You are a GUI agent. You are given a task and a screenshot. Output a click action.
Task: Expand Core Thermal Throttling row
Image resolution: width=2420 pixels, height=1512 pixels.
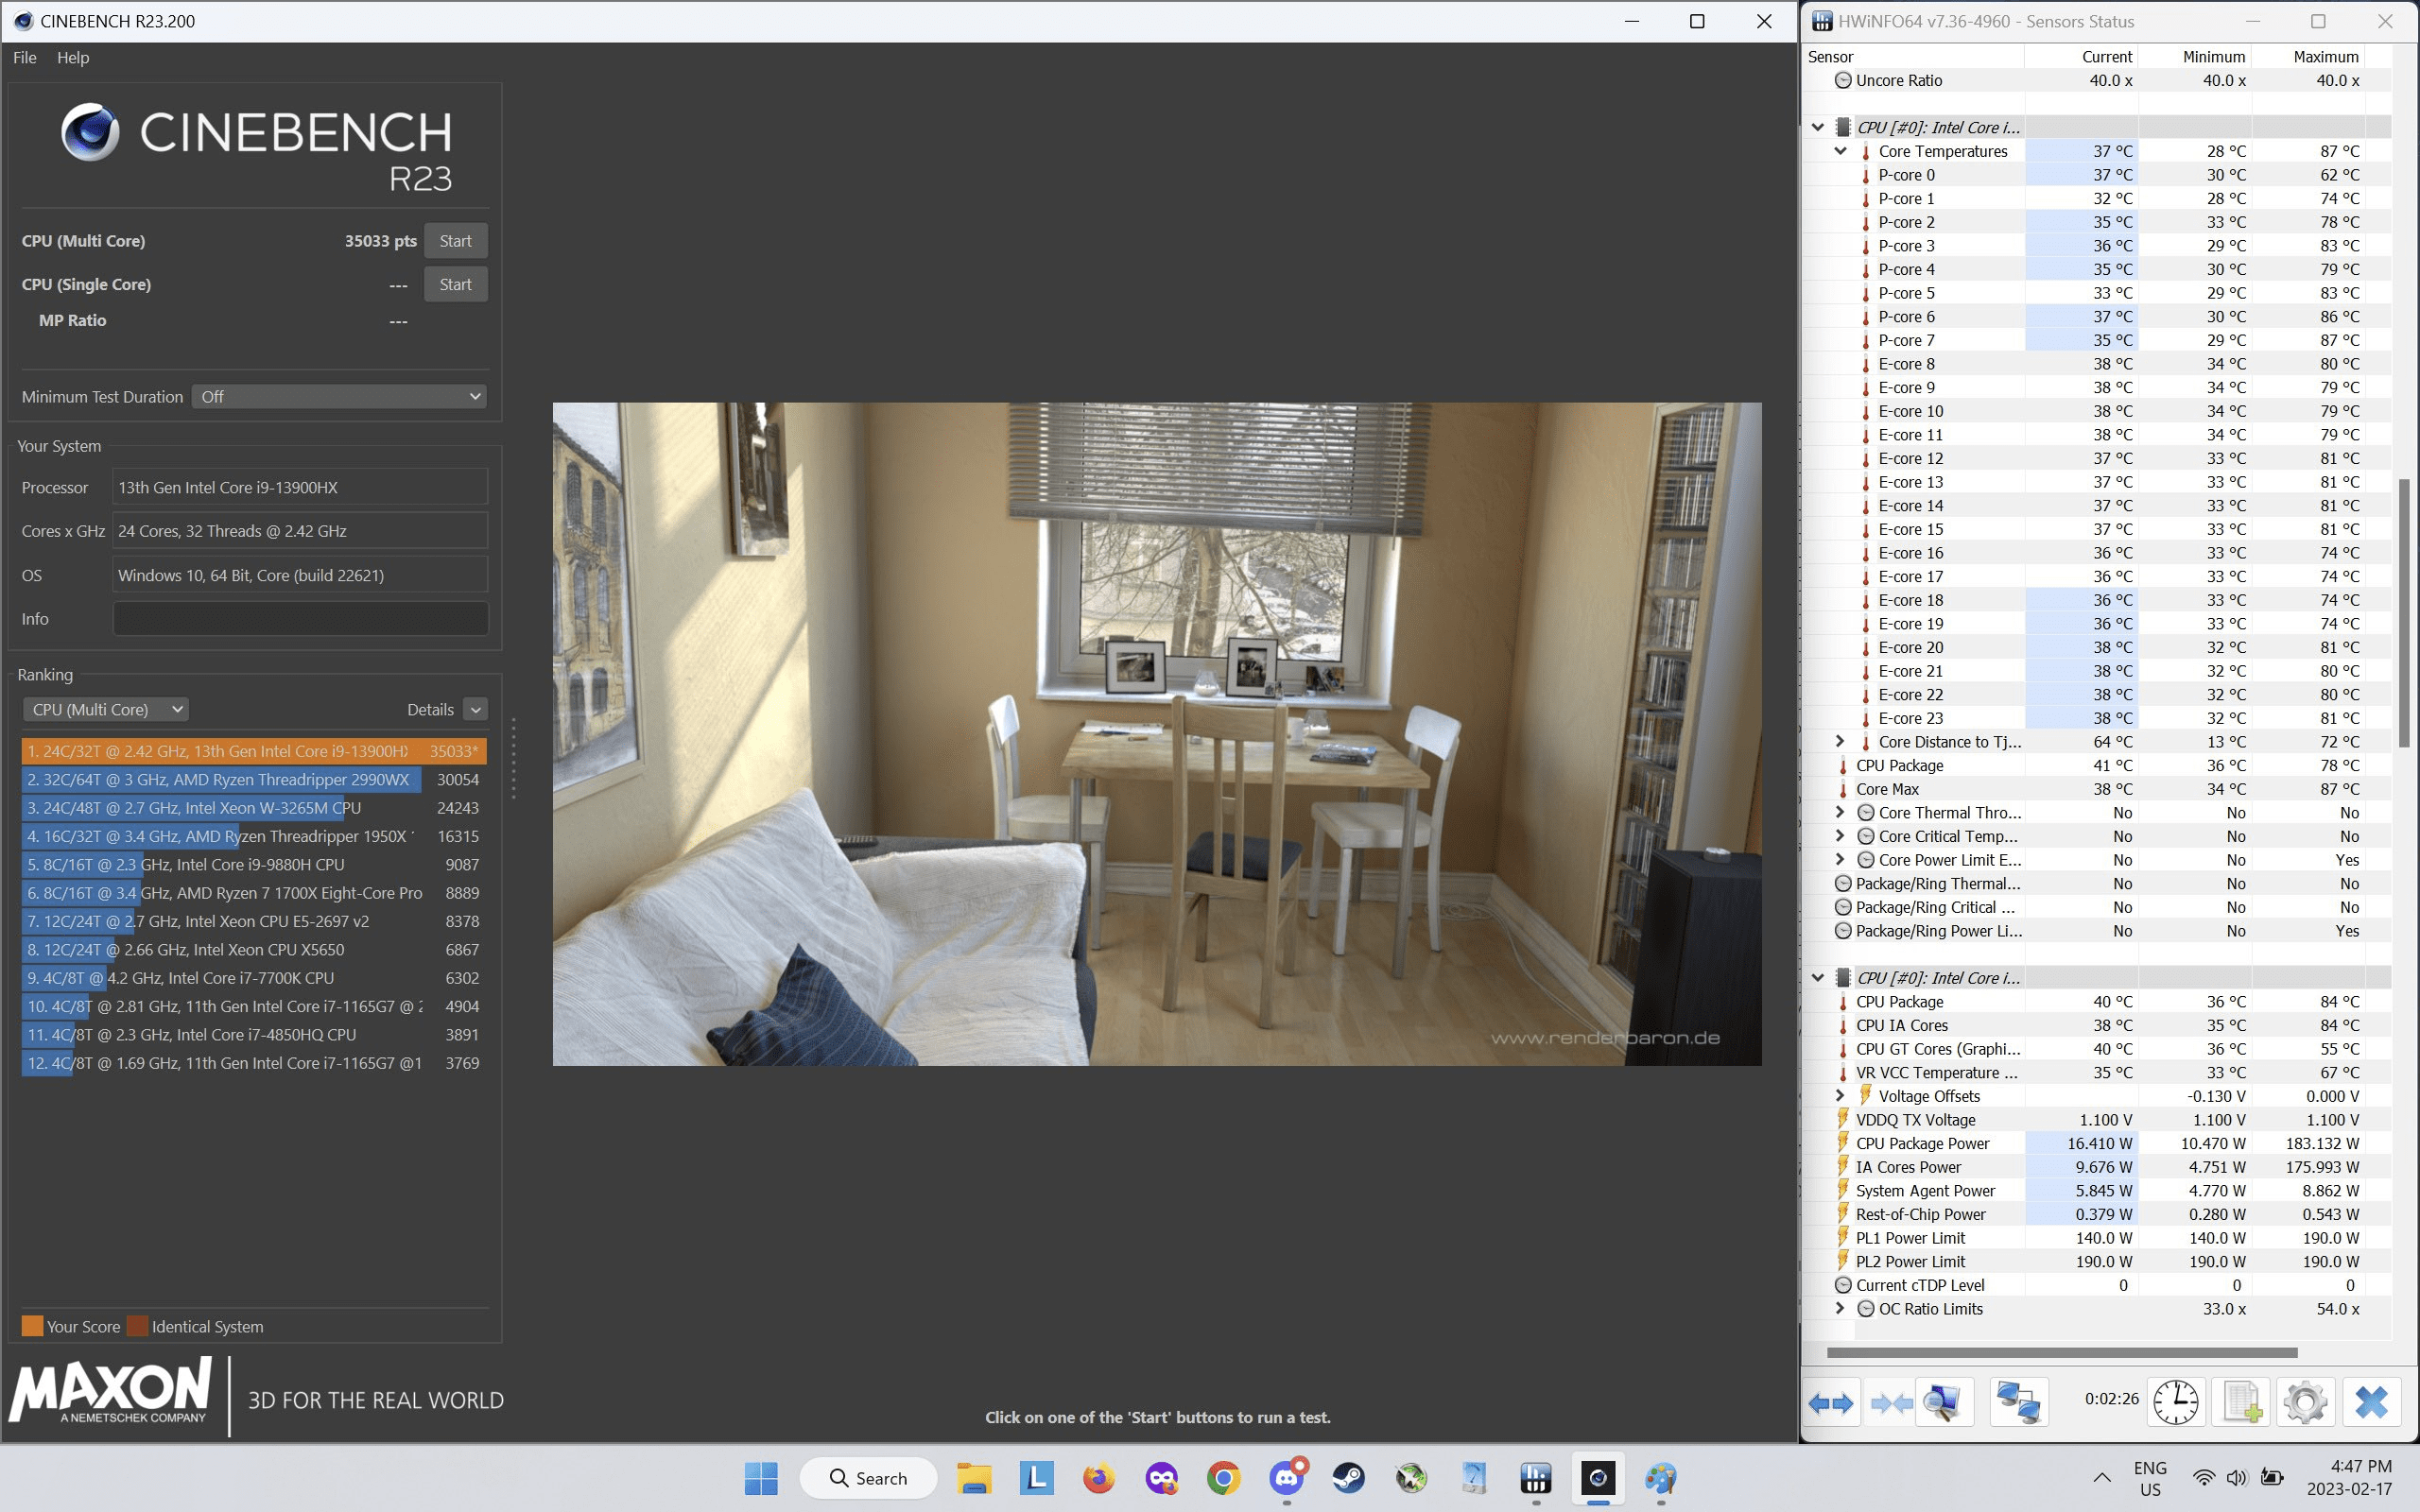pos(1840,812)
